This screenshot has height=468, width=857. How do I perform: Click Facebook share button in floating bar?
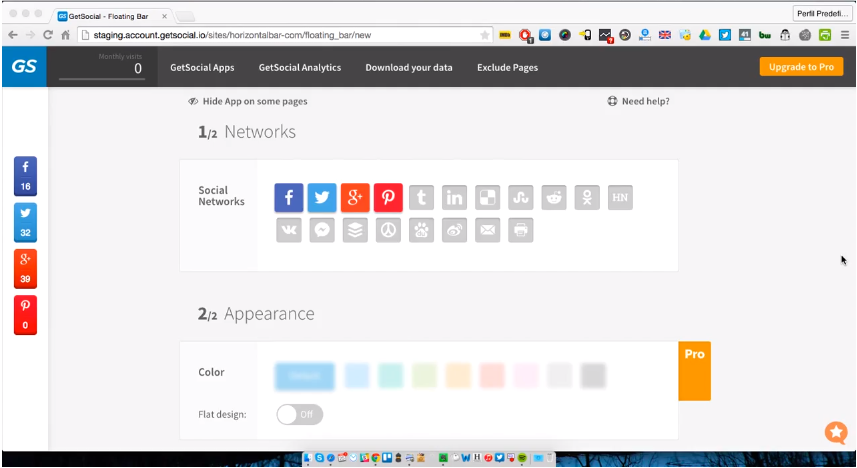point(25,176)
